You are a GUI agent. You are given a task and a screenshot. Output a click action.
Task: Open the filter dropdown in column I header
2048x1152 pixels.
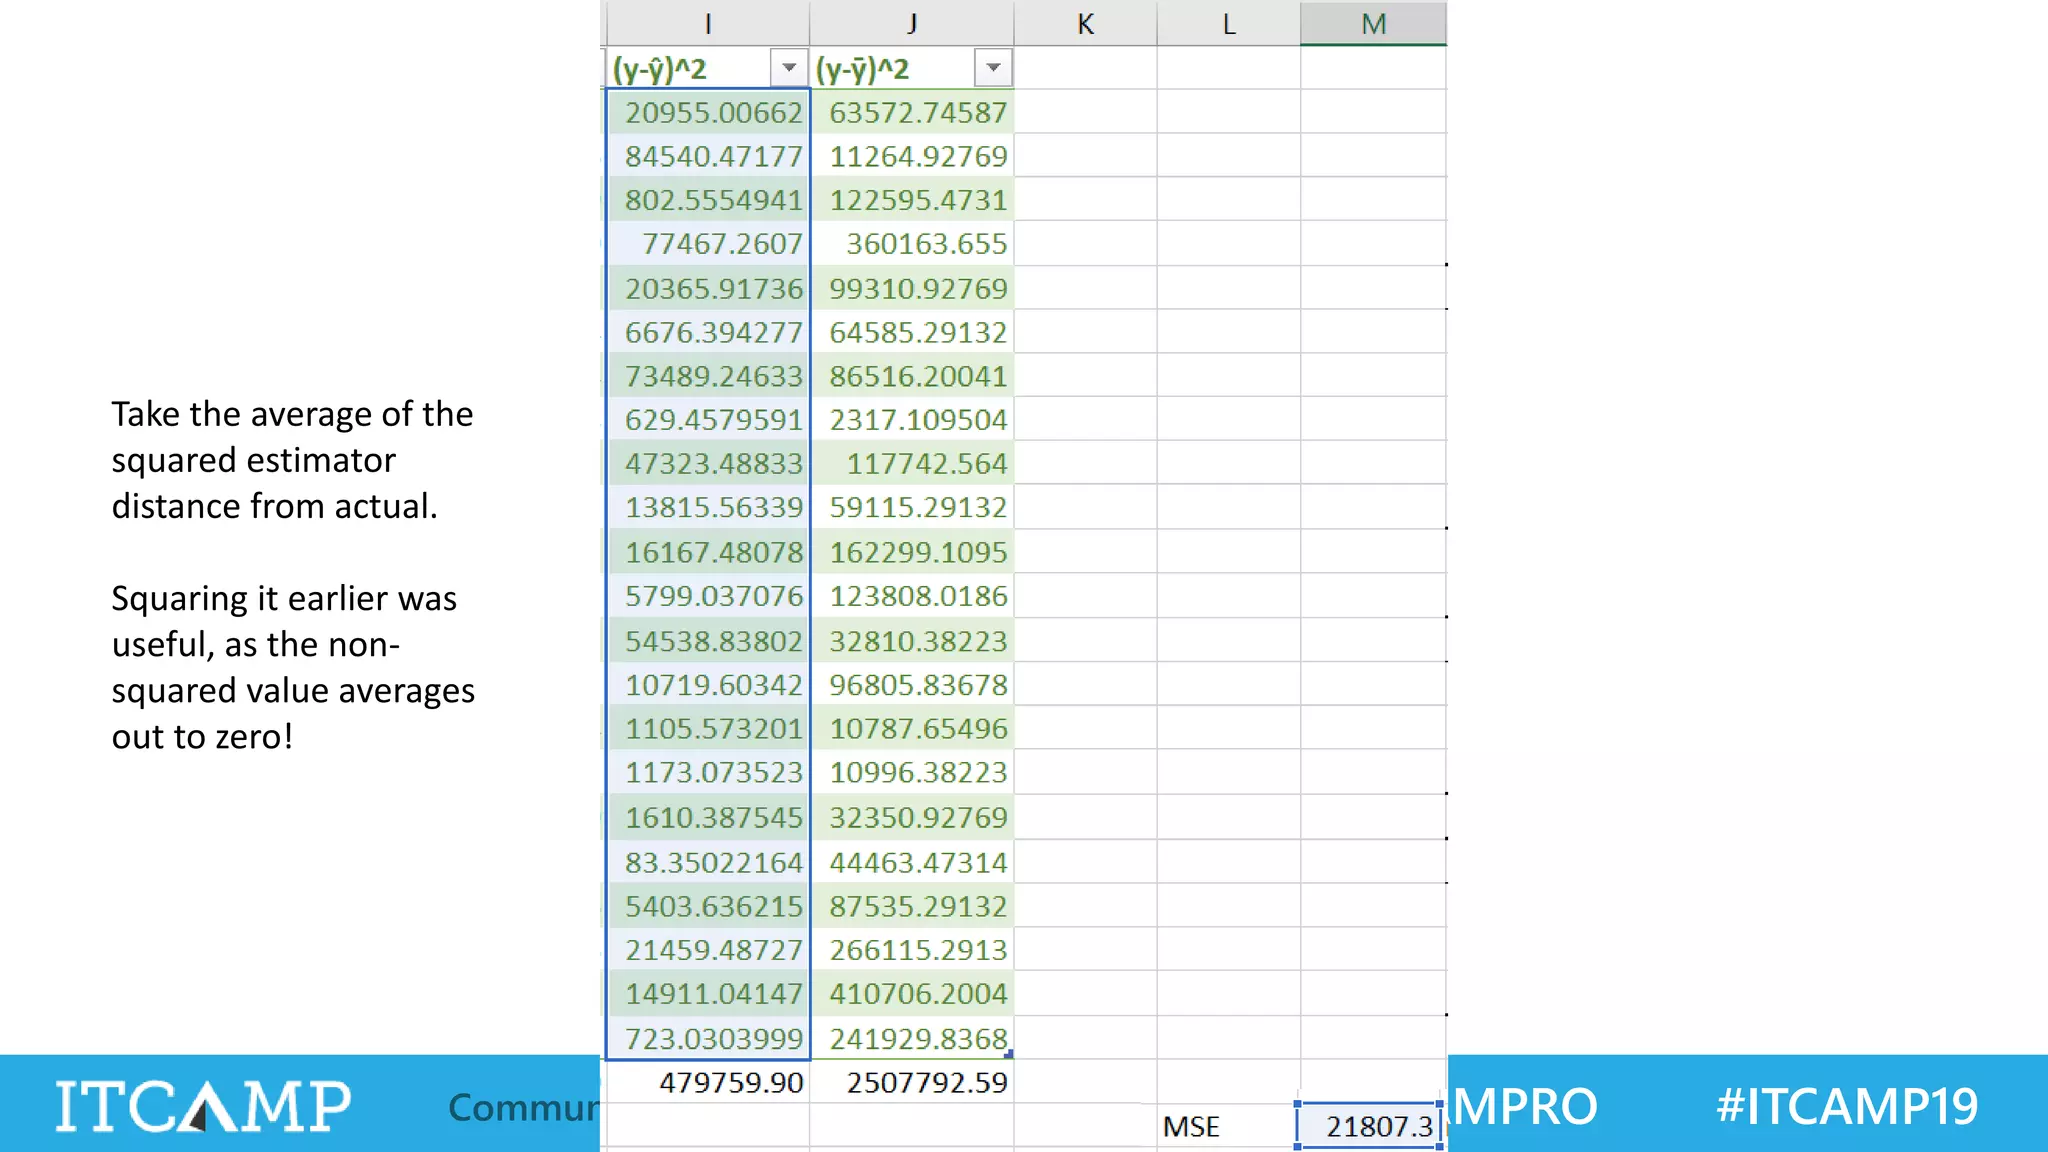[789, 68]
